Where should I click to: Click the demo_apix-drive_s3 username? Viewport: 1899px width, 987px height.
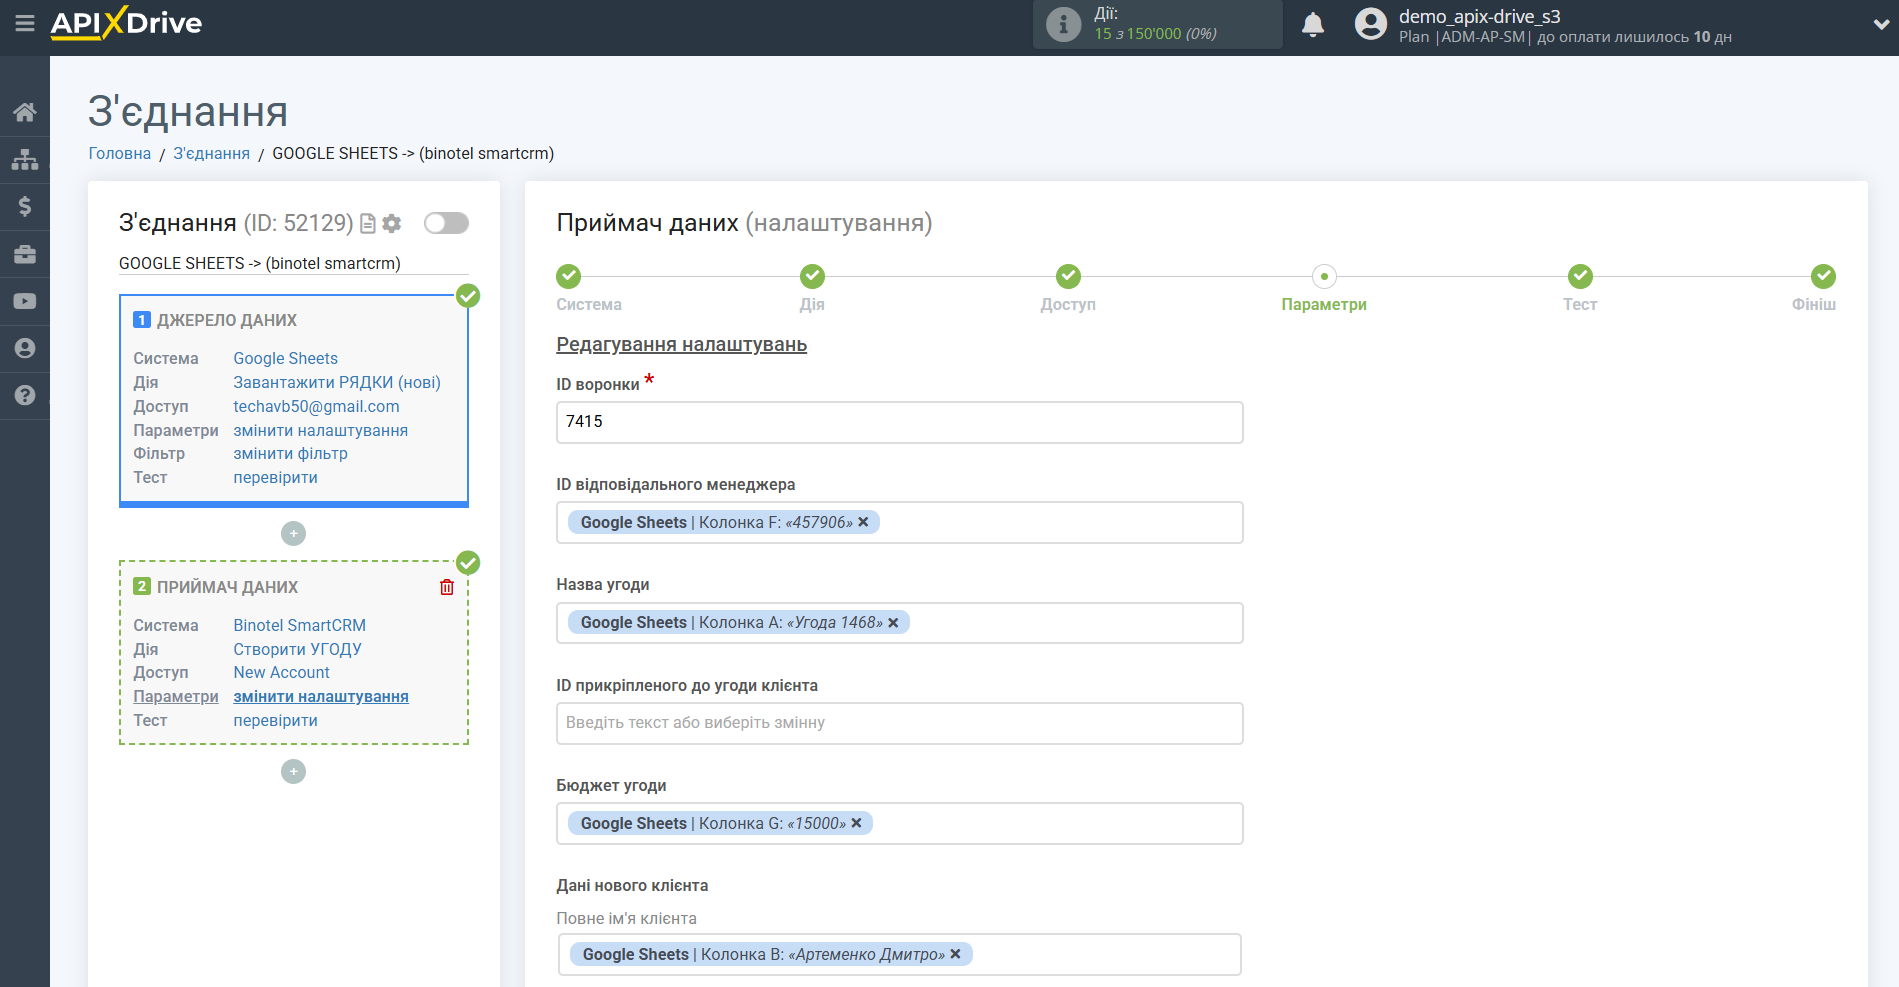1480,16
